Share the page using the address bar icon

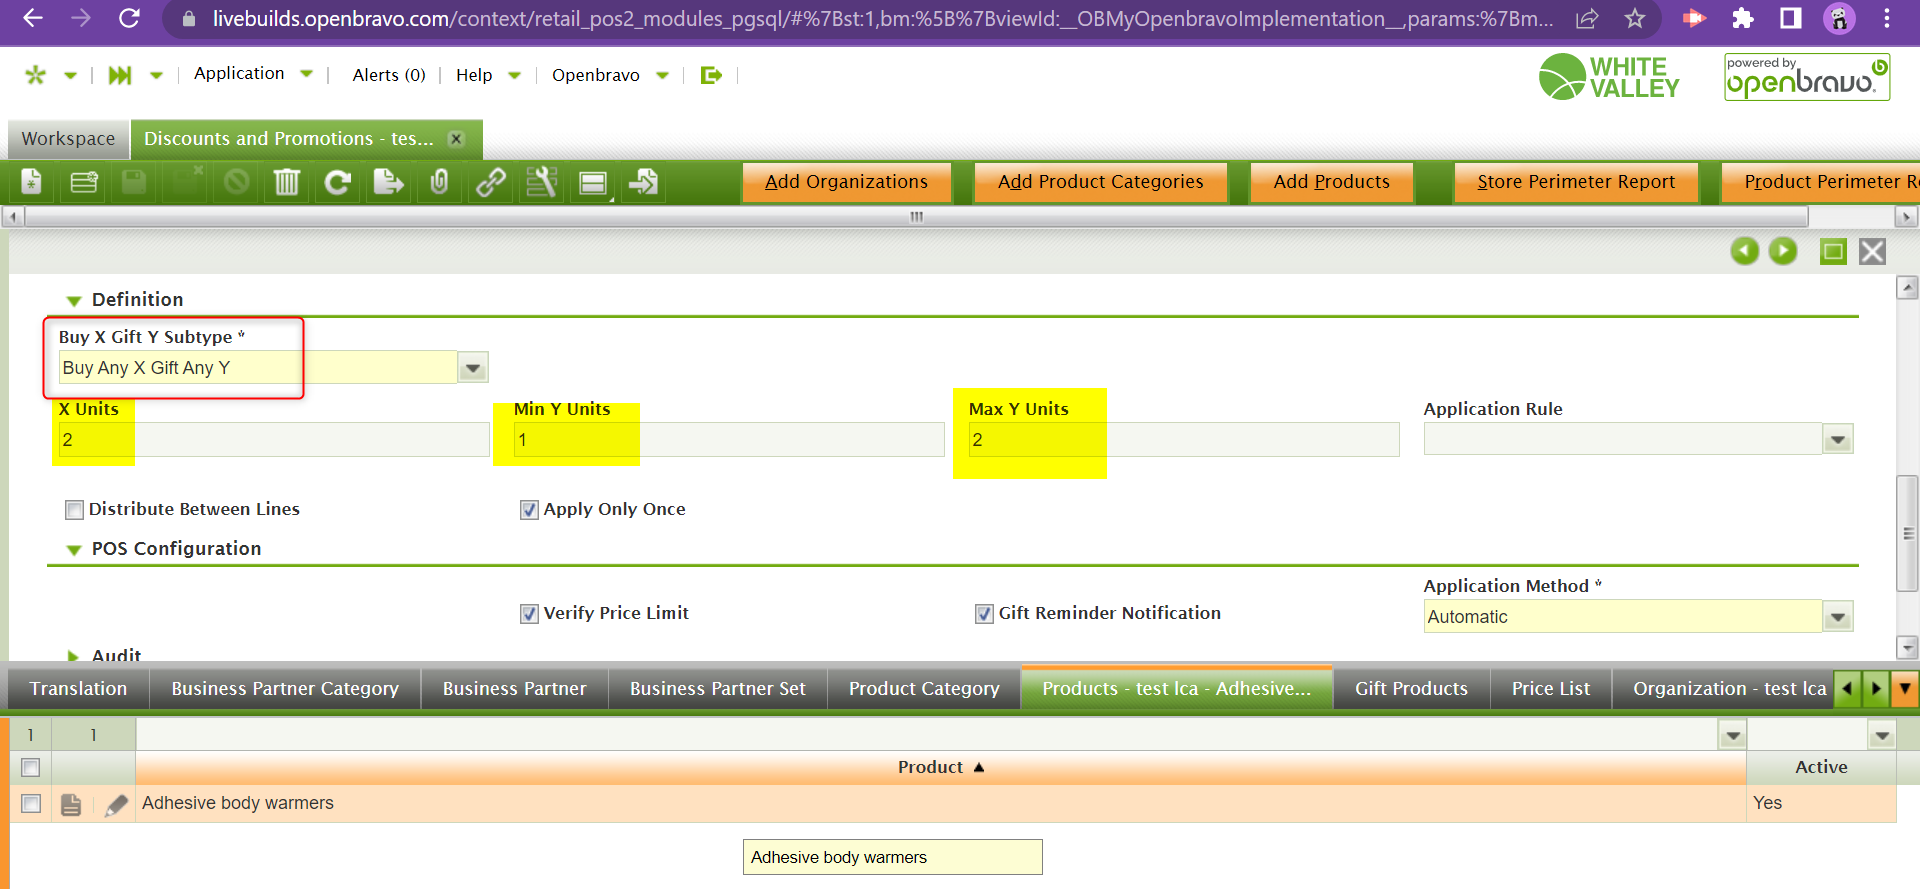[x=1587, y=19]
